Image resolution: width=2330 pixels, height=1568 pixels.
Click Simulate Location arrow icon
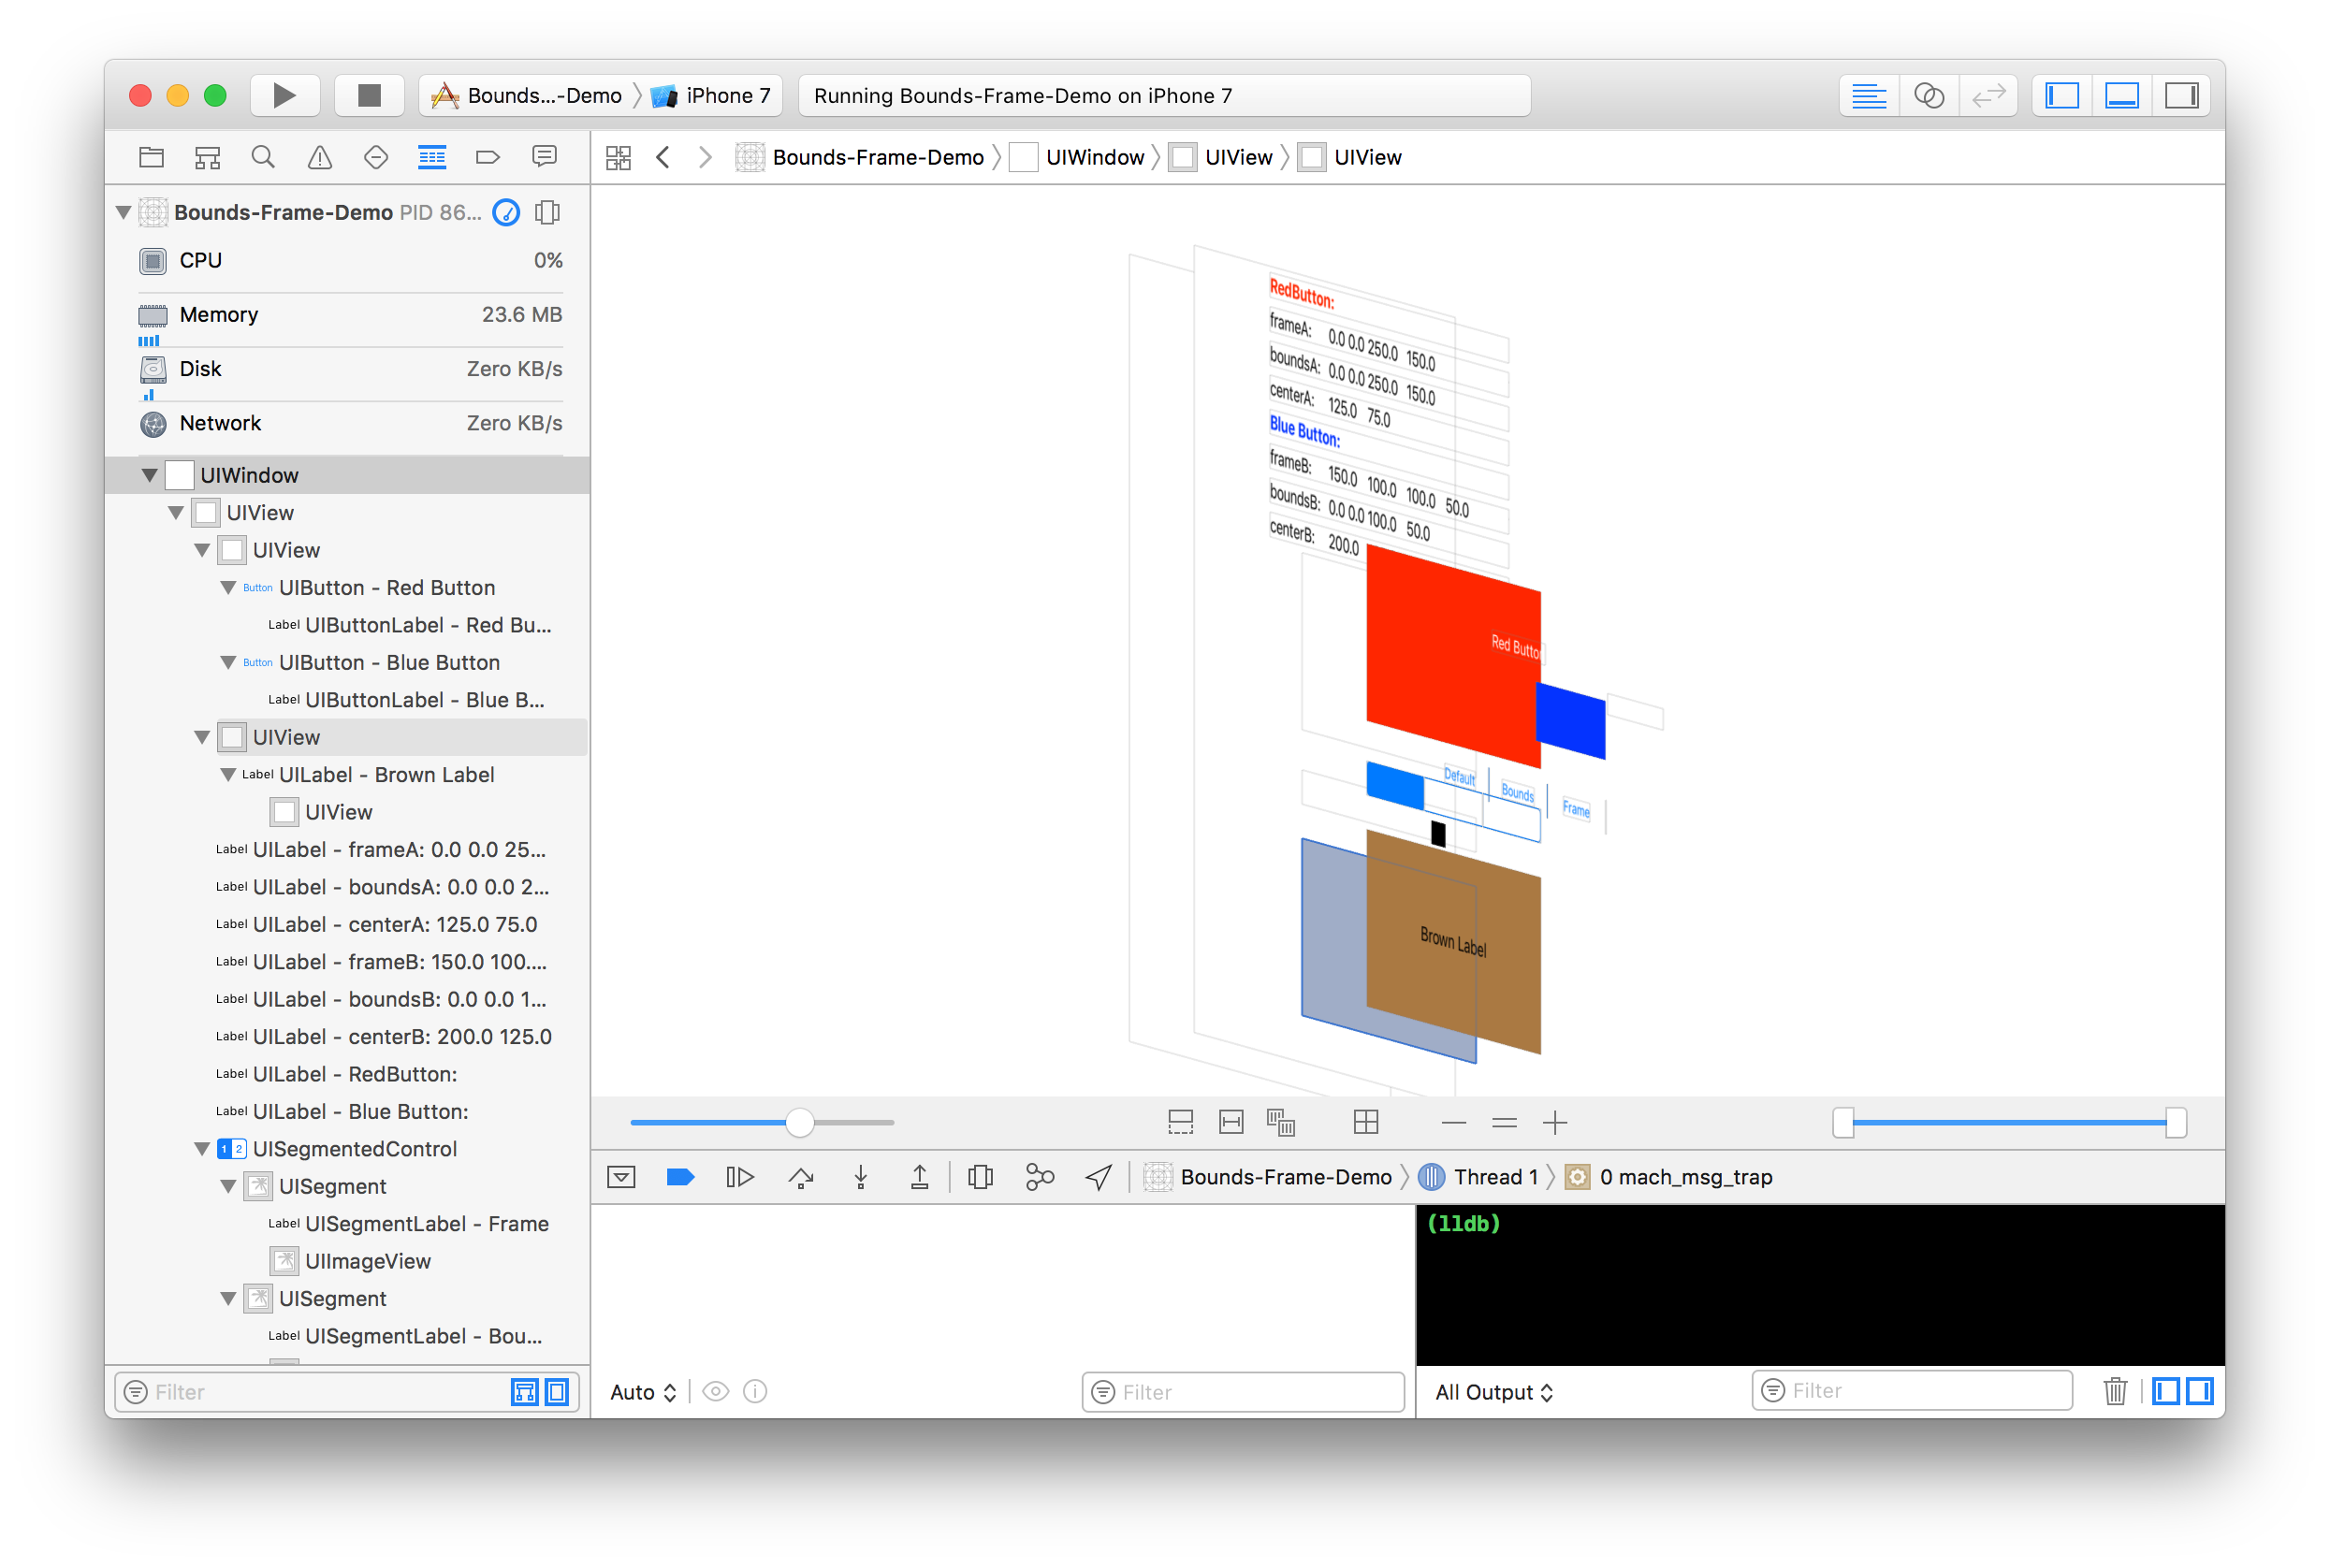click(1098, 1177)
